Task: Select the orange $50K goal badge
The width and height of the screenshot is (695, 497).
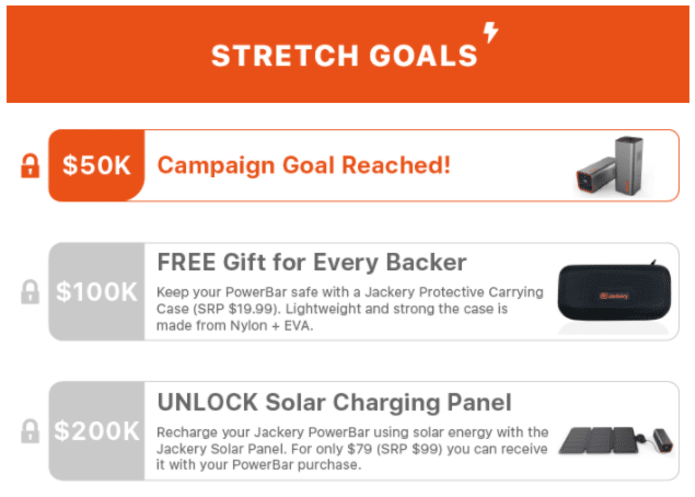Action: click(97, 165)
